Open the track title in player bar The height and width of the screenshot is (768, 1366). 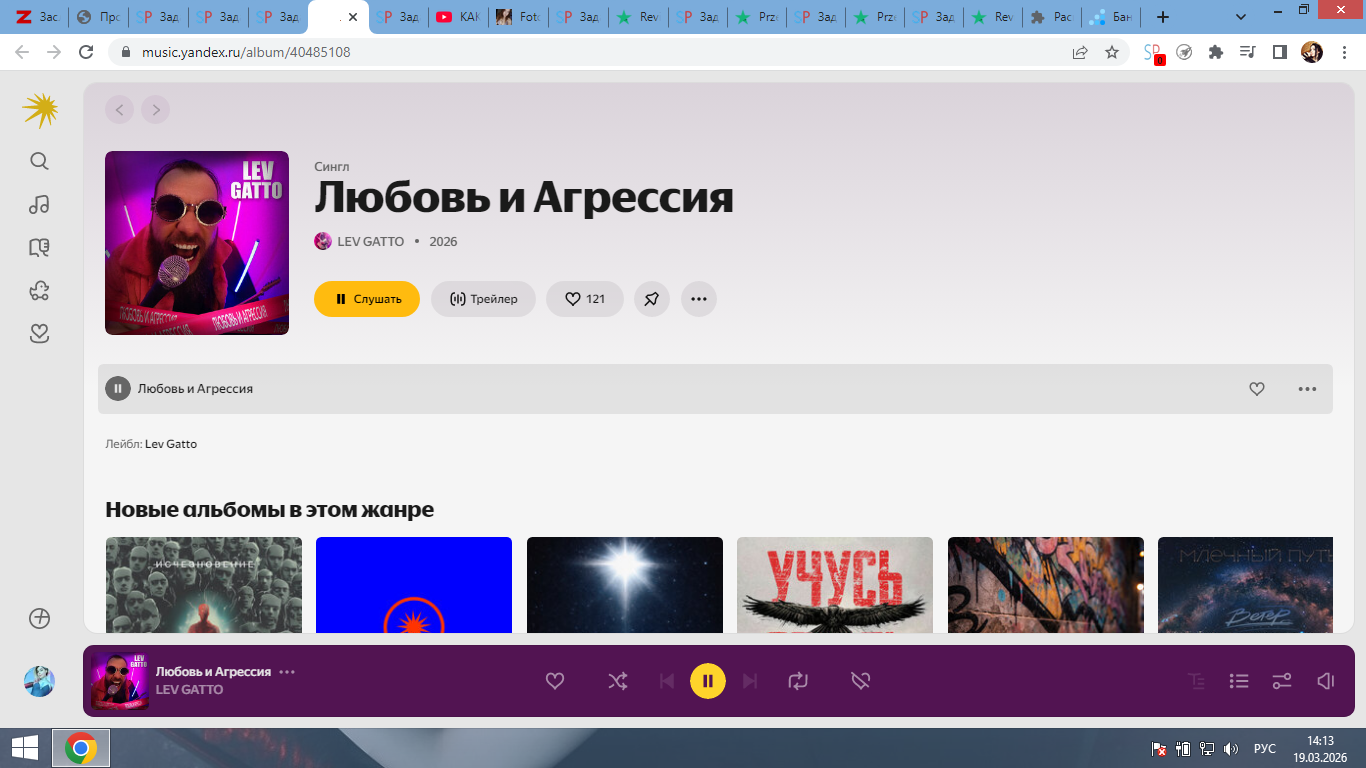213,672
